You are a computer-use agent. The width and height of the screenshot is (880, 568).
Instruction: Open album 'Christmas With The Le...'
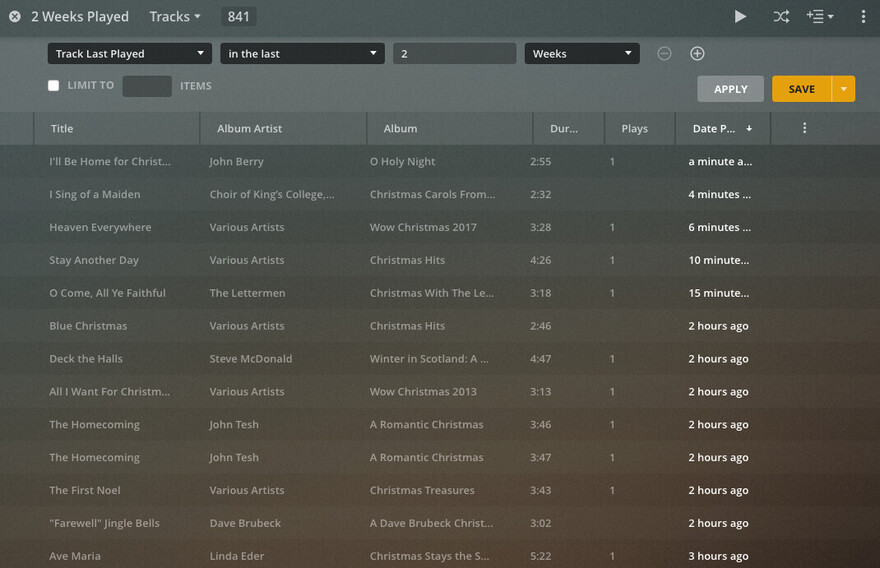click(432, 293)
